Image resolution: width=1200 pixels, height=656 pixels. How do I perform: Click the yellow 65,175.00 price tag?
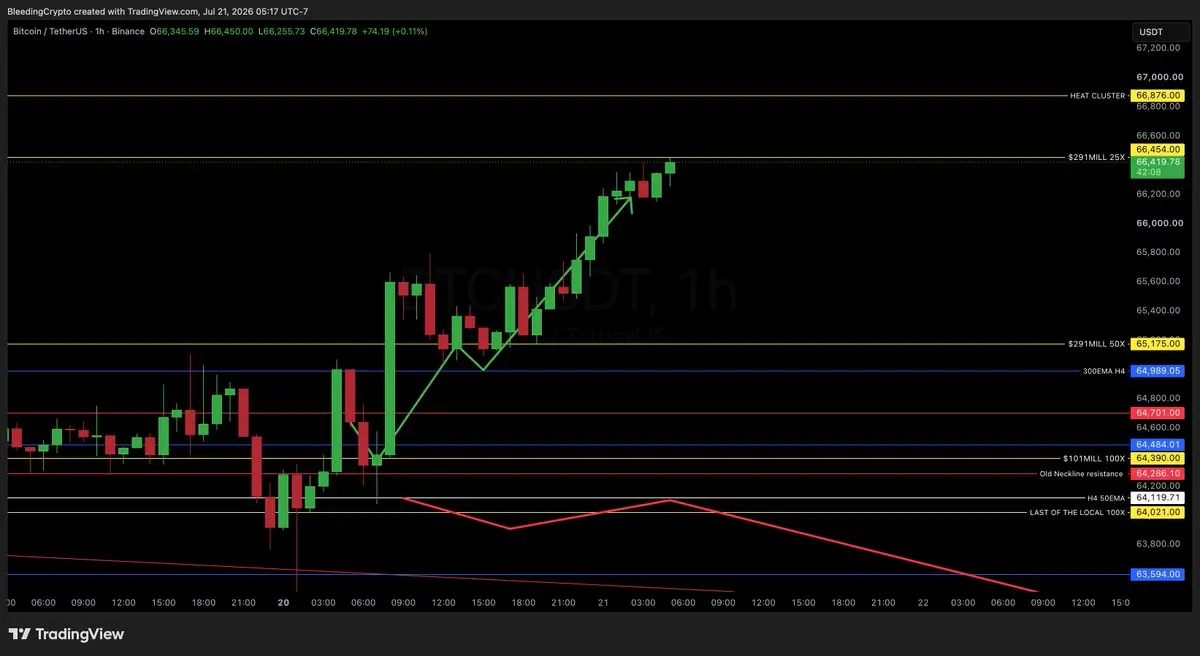tap(1159, 344)
